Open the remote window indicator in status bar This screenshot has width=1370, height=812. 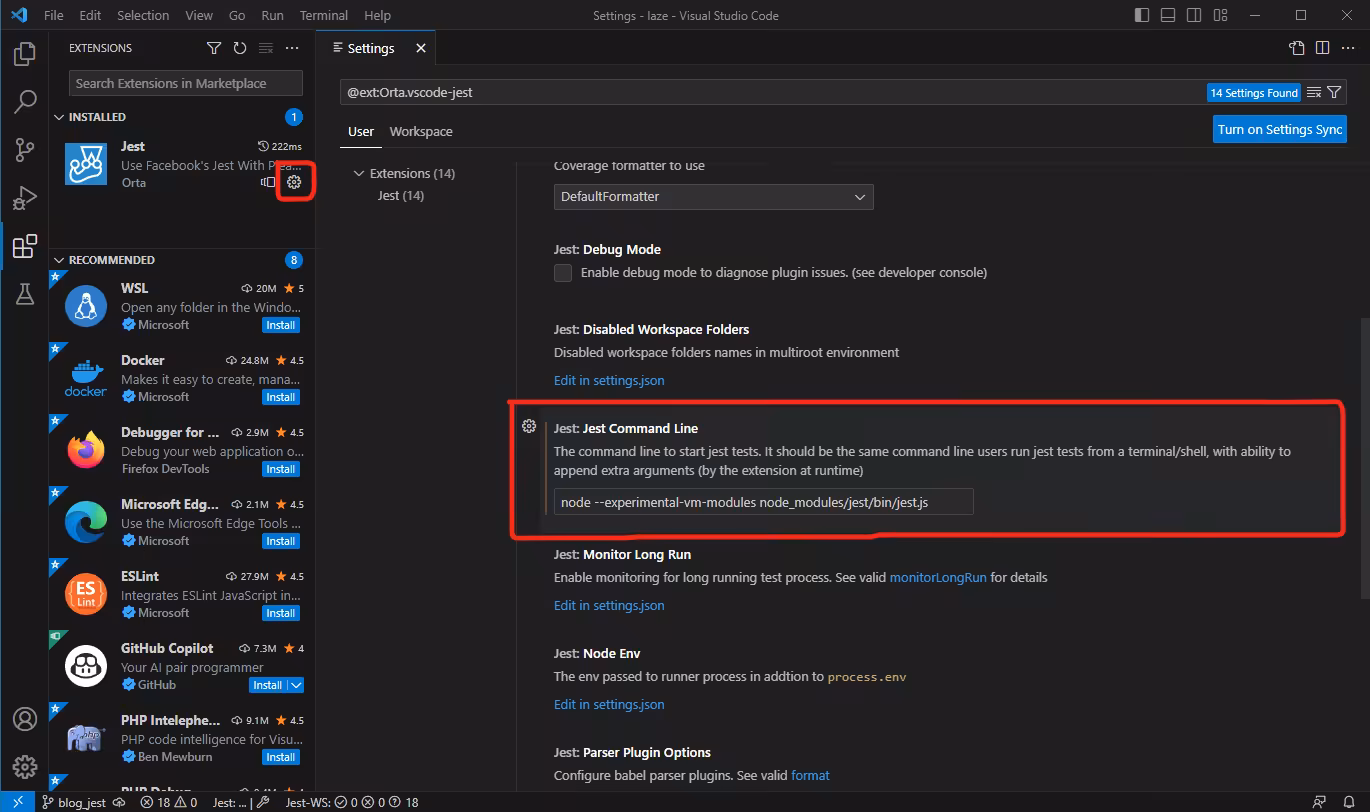click(18, 802)
